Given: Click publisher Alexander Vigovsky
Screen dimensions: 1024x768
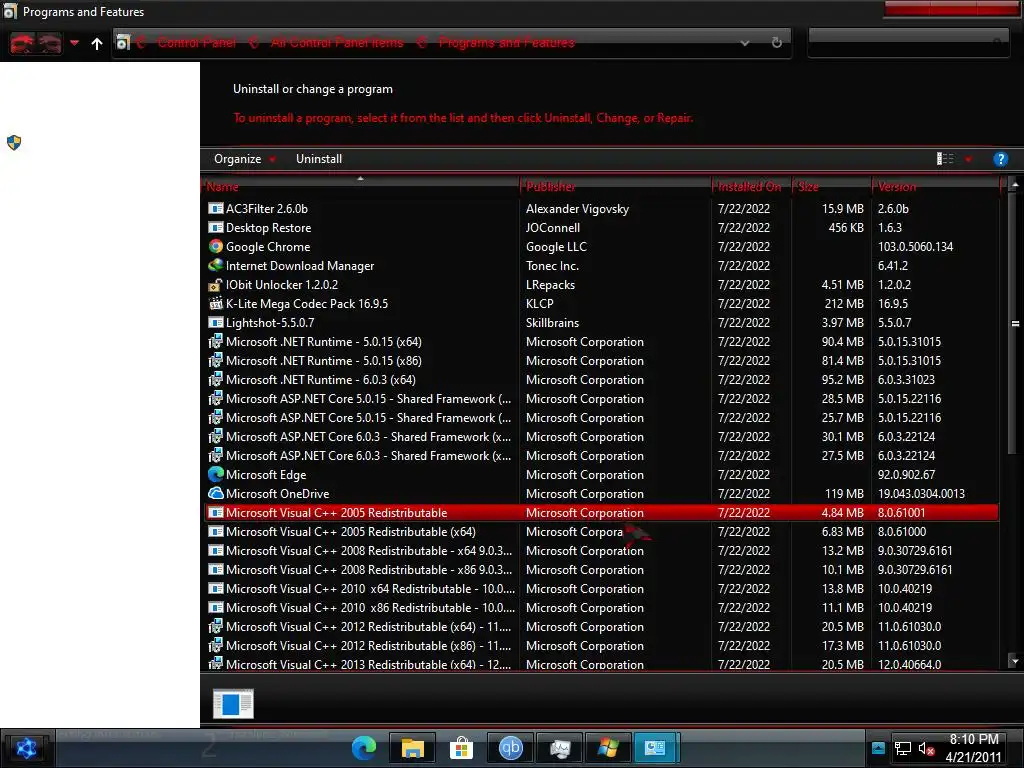Looking at the screenshot, I should pyautogui.click(x=577, y=209).
